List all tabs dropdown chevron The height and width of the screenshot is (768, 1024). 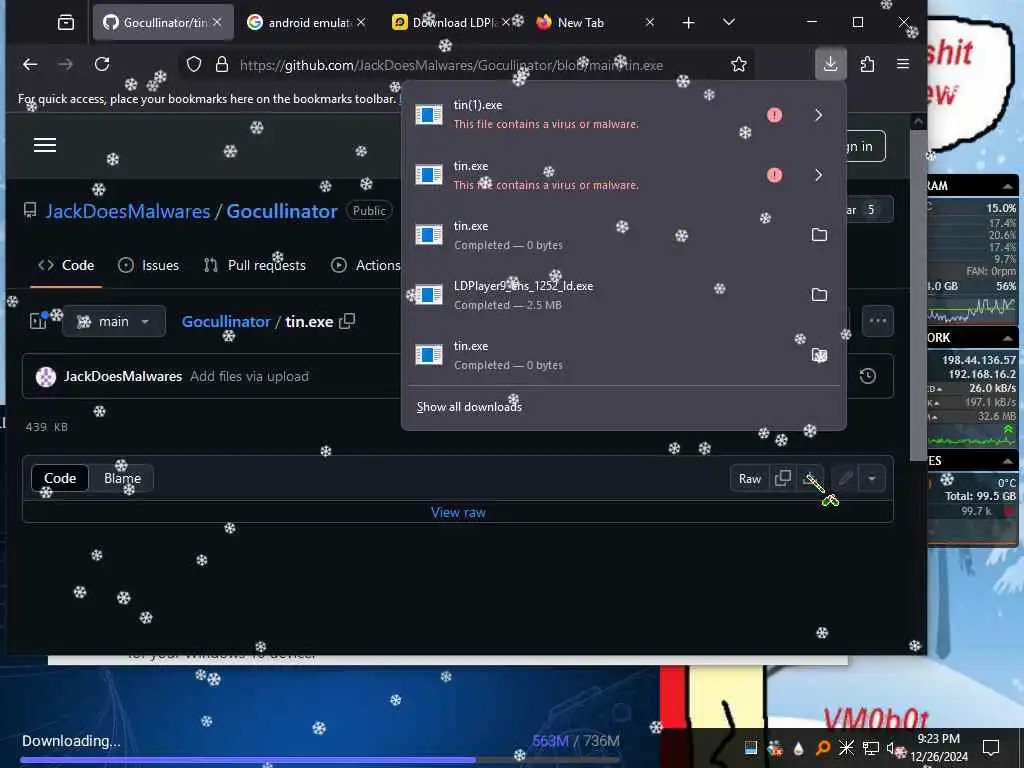point(729,22)
